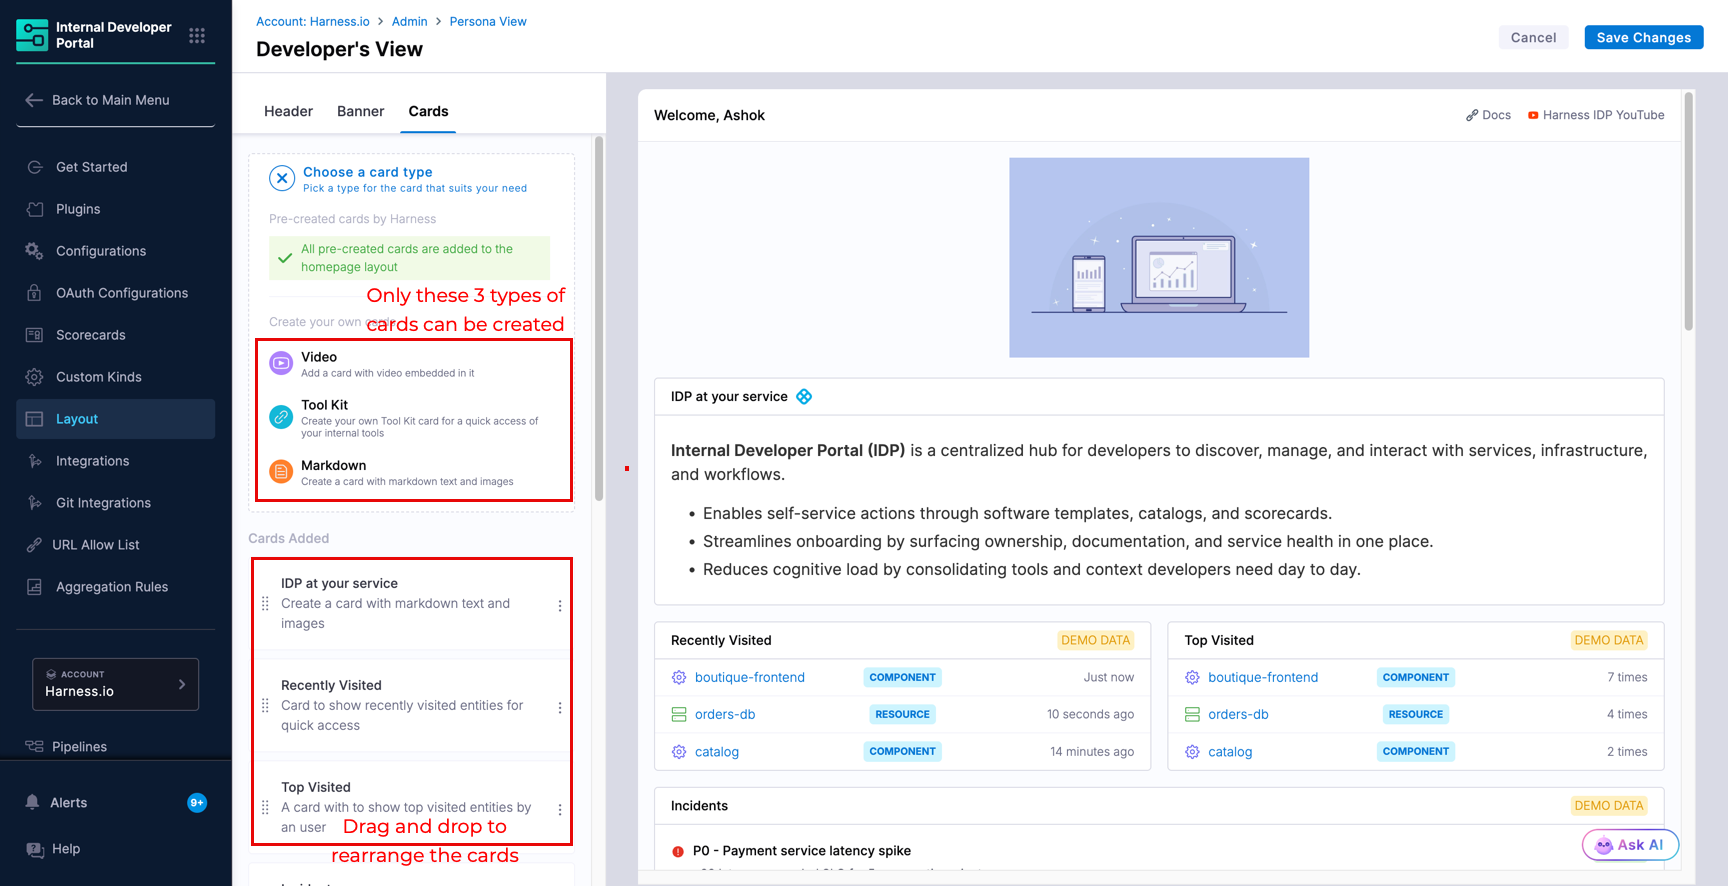Click the URL Allow List link icon
Image resolution: width=1728 pixels, height=886 pixels.
coord(34,545)
